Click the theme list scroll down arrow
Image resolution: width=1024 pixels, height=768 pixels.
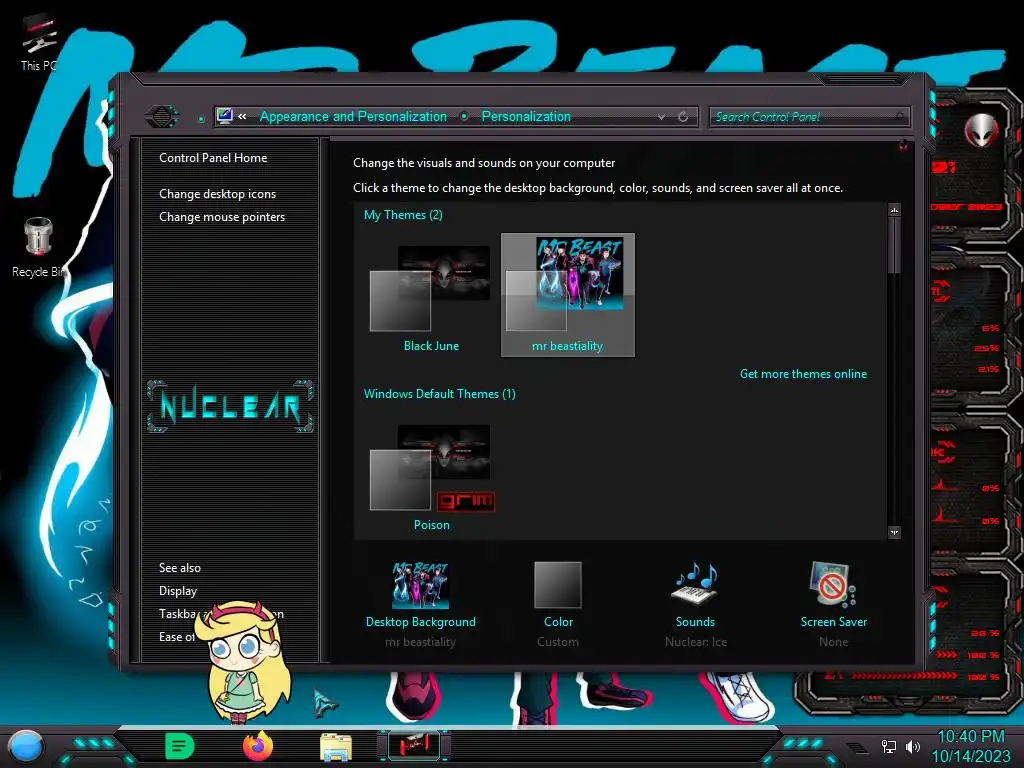click(x=894, y=532)
